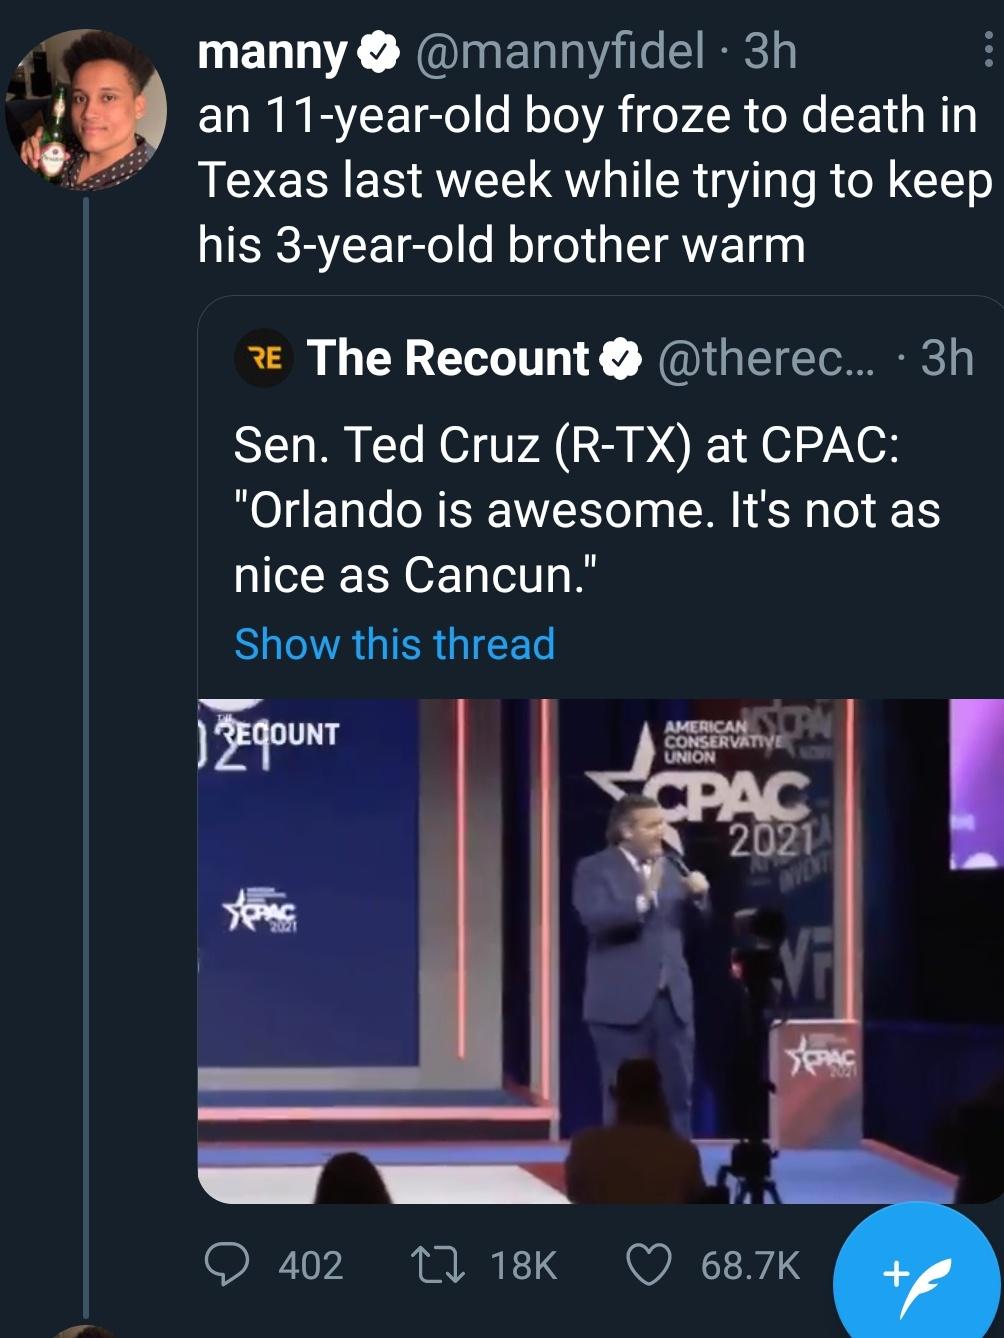Viewport: 1004px width, 1338px height.
Task: Click The Recount's verified checkmark
Action: tap(617, 359)
